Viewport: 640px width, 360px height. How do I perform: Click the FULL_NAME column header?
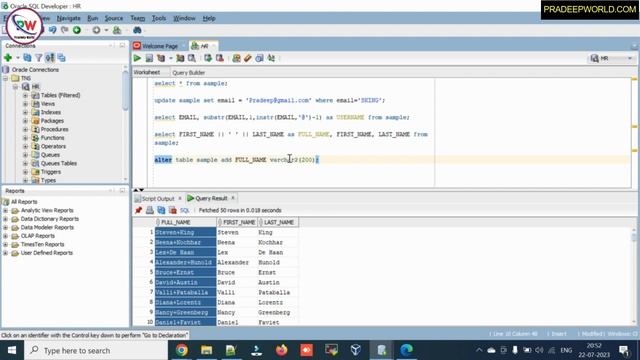[x=185, y=222]
